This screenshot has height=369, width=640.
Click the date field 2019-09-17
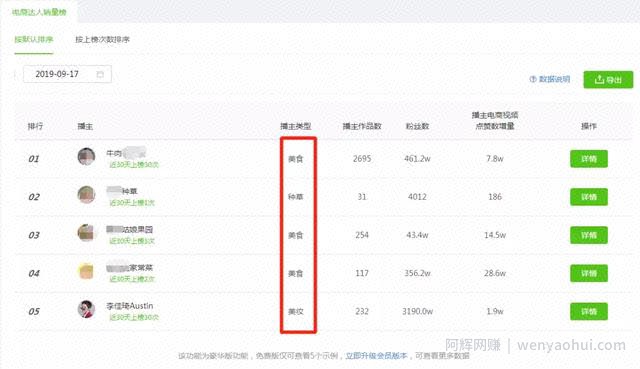point(67,74)
